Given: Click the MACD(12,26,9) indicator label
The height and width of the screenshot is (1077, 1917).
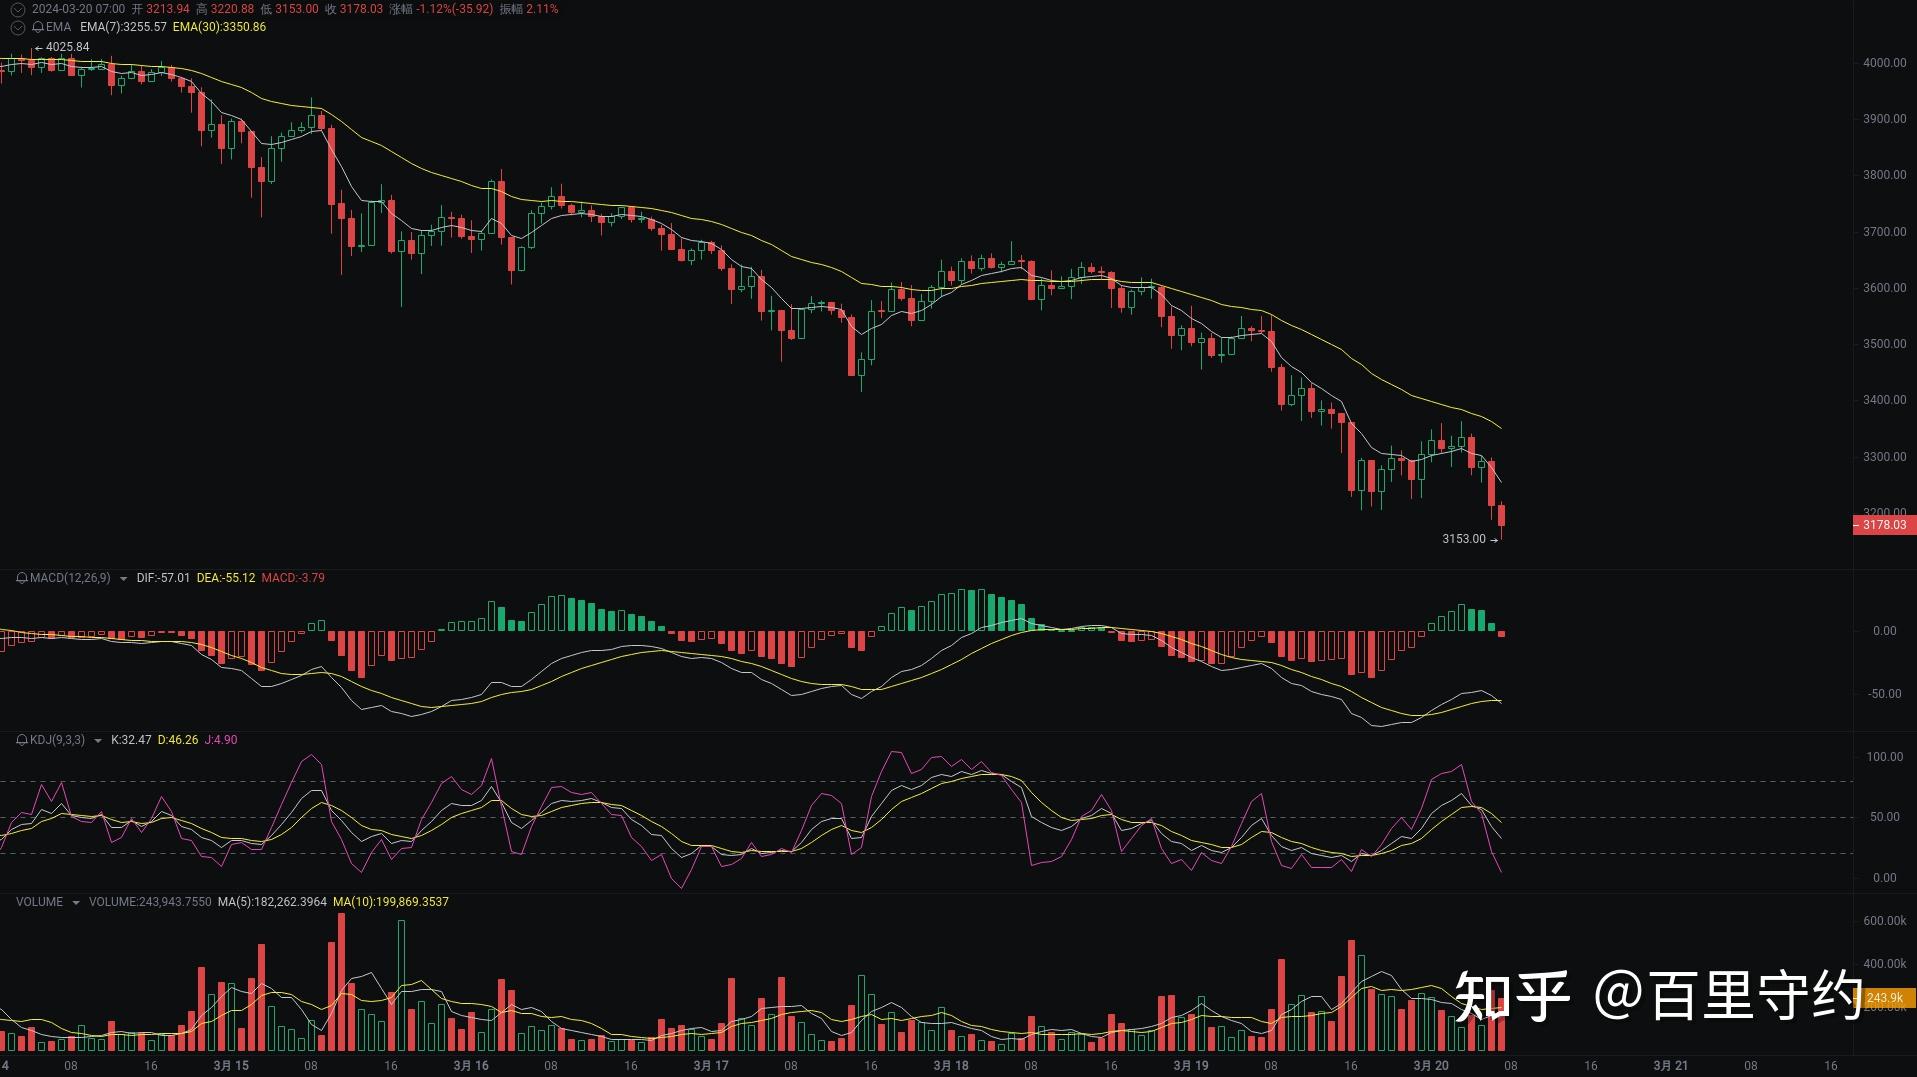Looking at the screenshot, I should click(70, 578).
